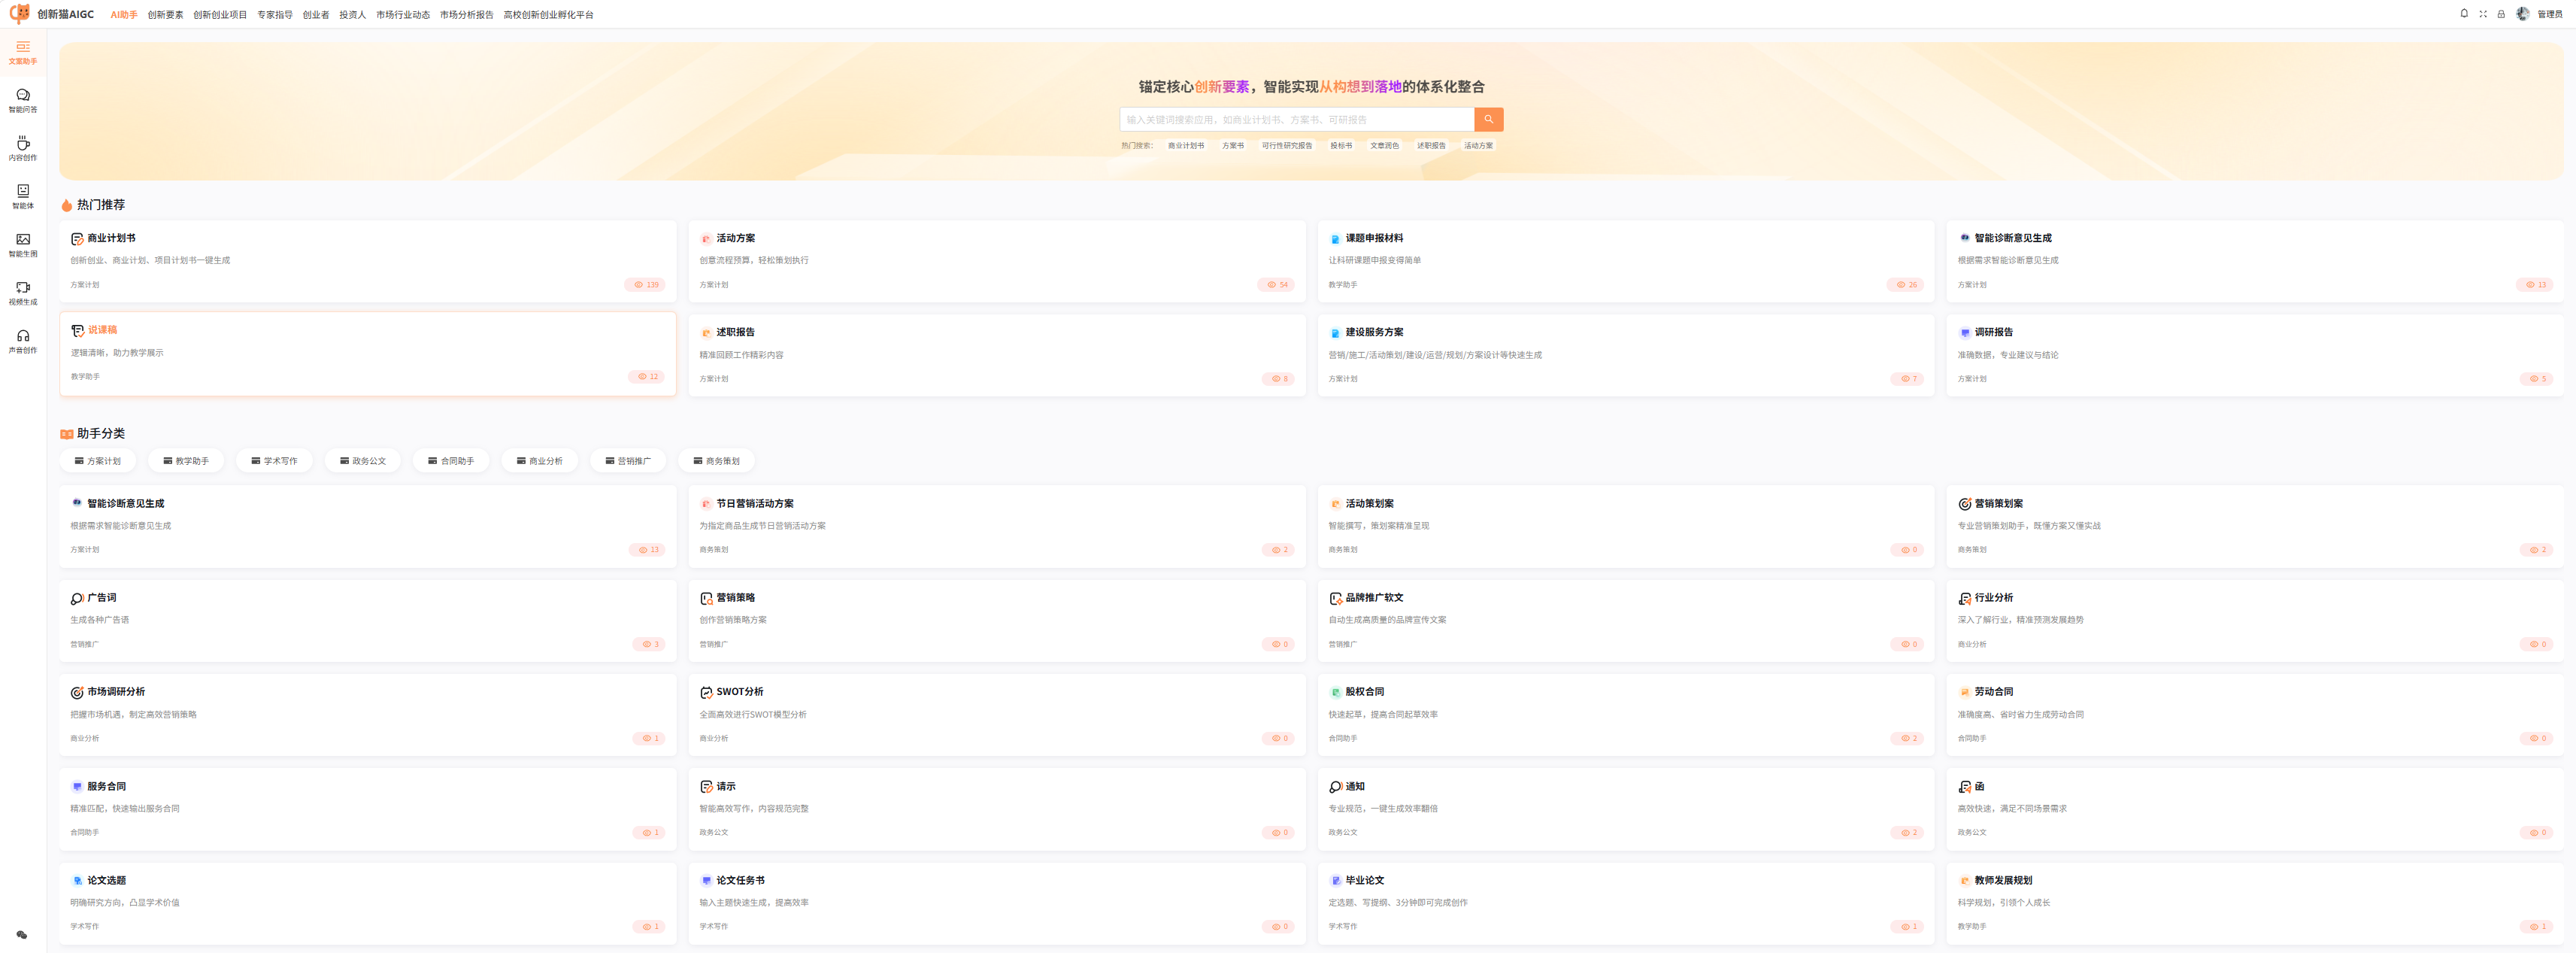
Task: Select the 营销推广 category tab
Action: point(628,461)
